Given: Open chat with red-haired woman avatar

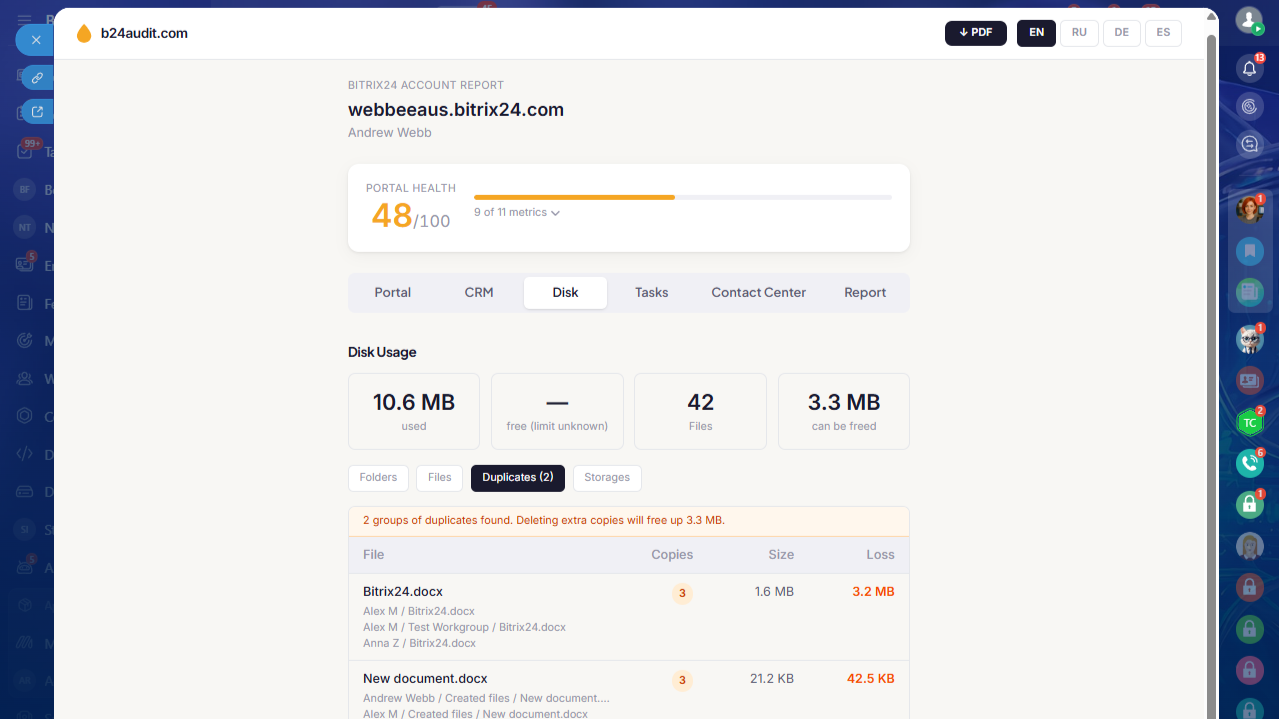Looking at the screenshot, I should coord(1249,209).
